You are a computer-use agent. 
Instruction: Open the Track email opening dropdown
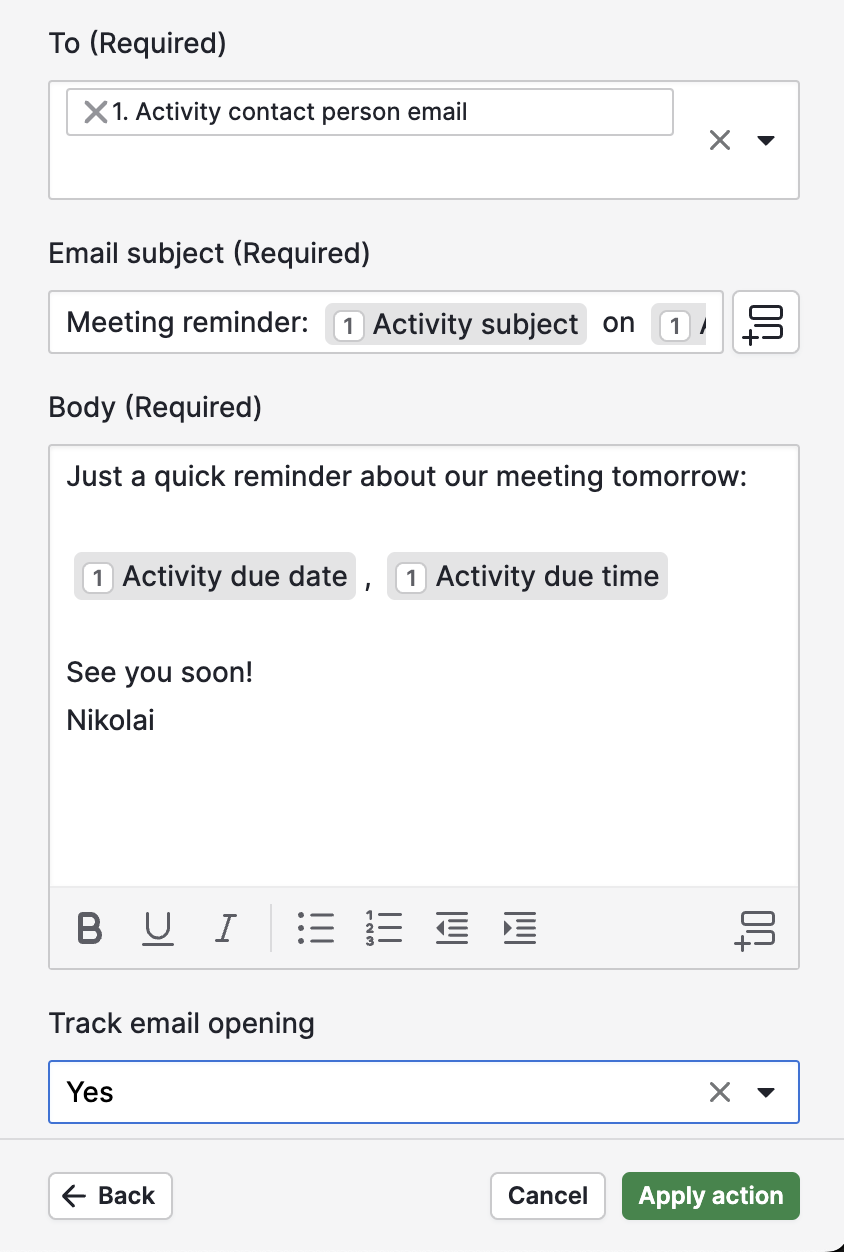point(766,1092)
